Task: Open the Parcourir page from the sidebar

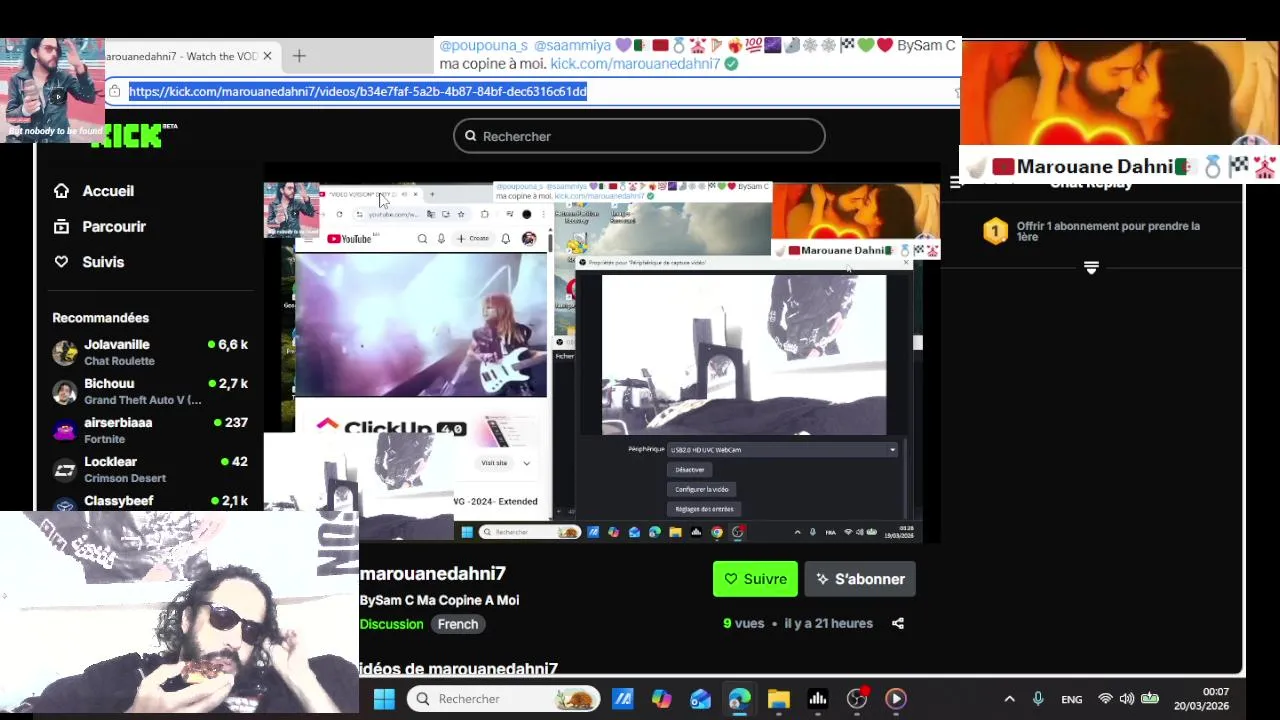Action: [100, 227]
